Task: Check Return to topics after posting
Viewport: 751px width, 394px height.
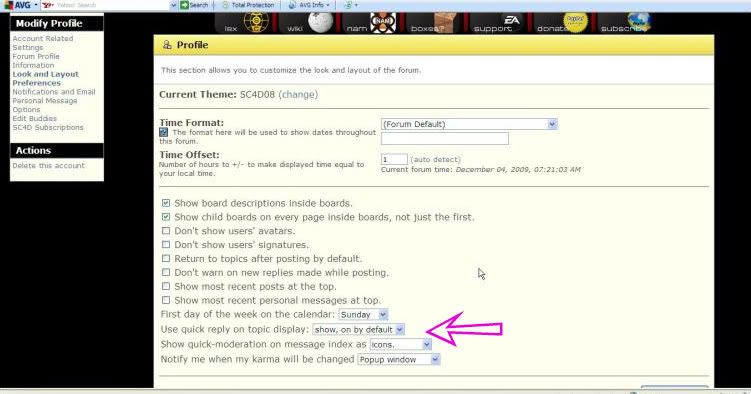Action: (x=166, y=259)
